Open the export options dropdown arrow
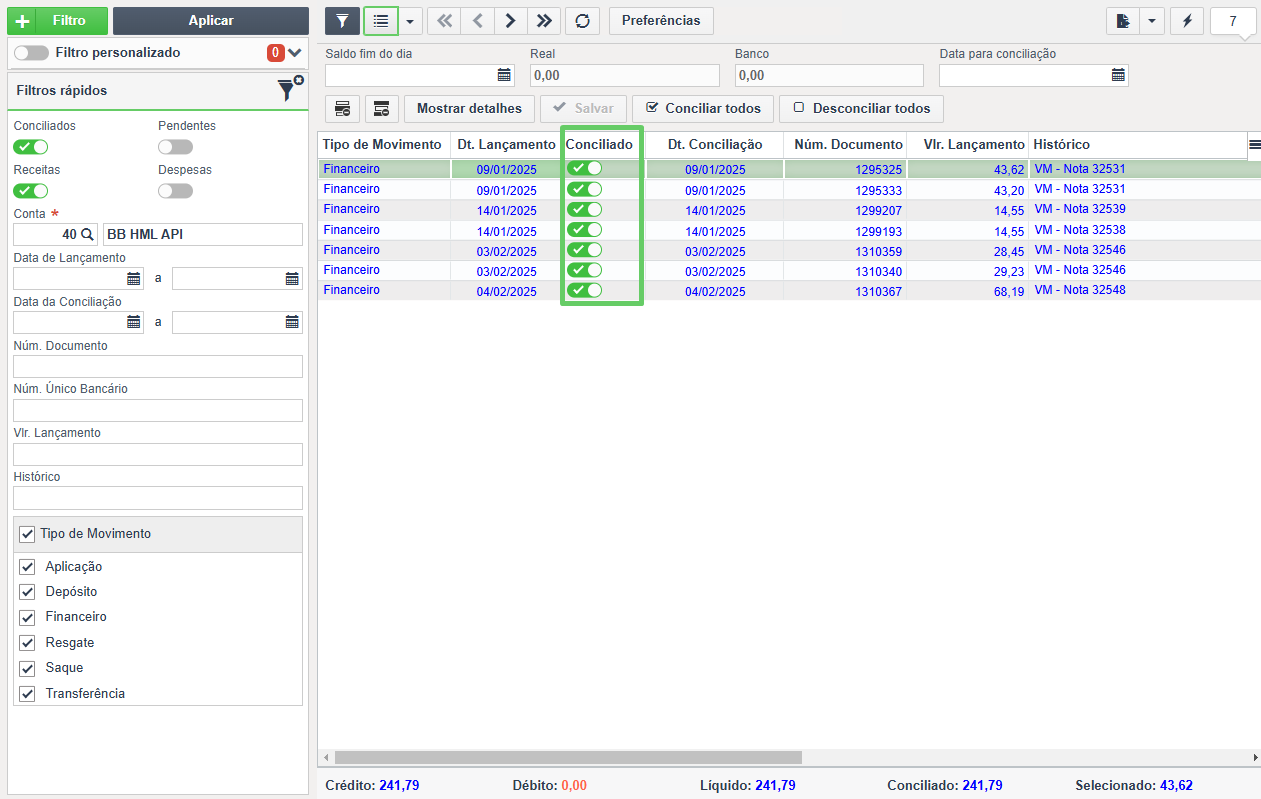This screenshot has width=1261, height=799. click(x=1152, y=21)
